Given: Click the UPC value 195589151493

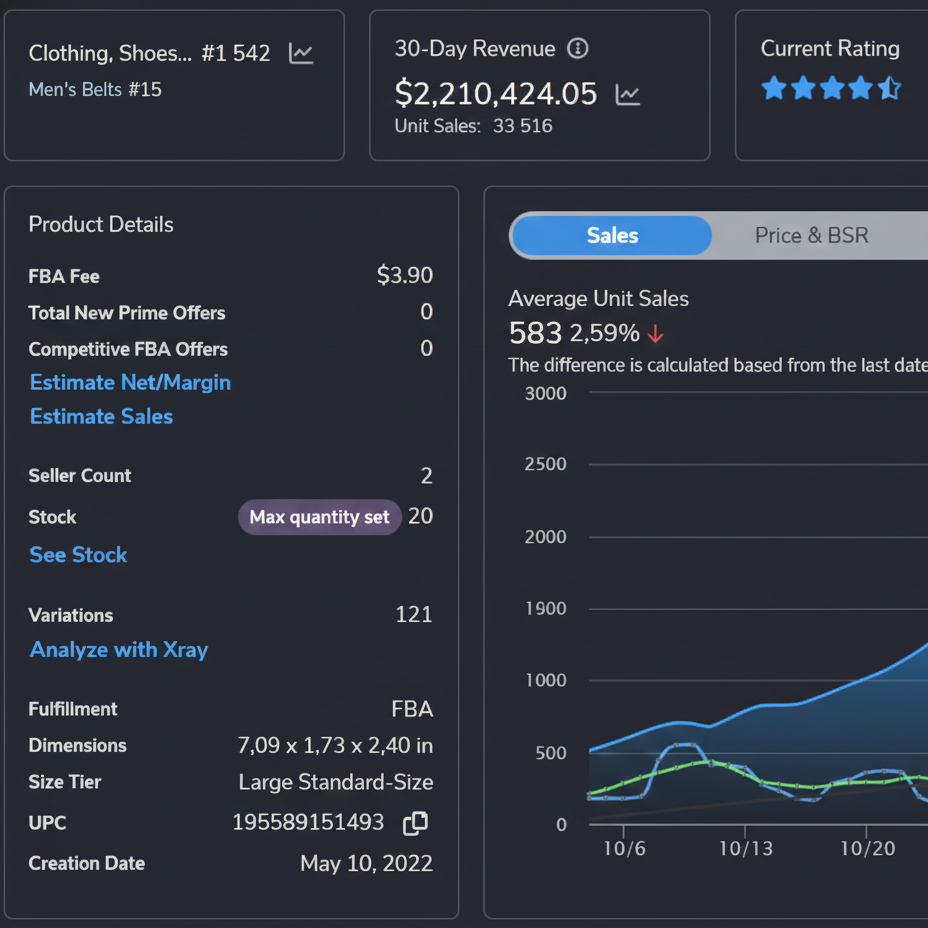Looking at the screenshot, I should 308,822.
